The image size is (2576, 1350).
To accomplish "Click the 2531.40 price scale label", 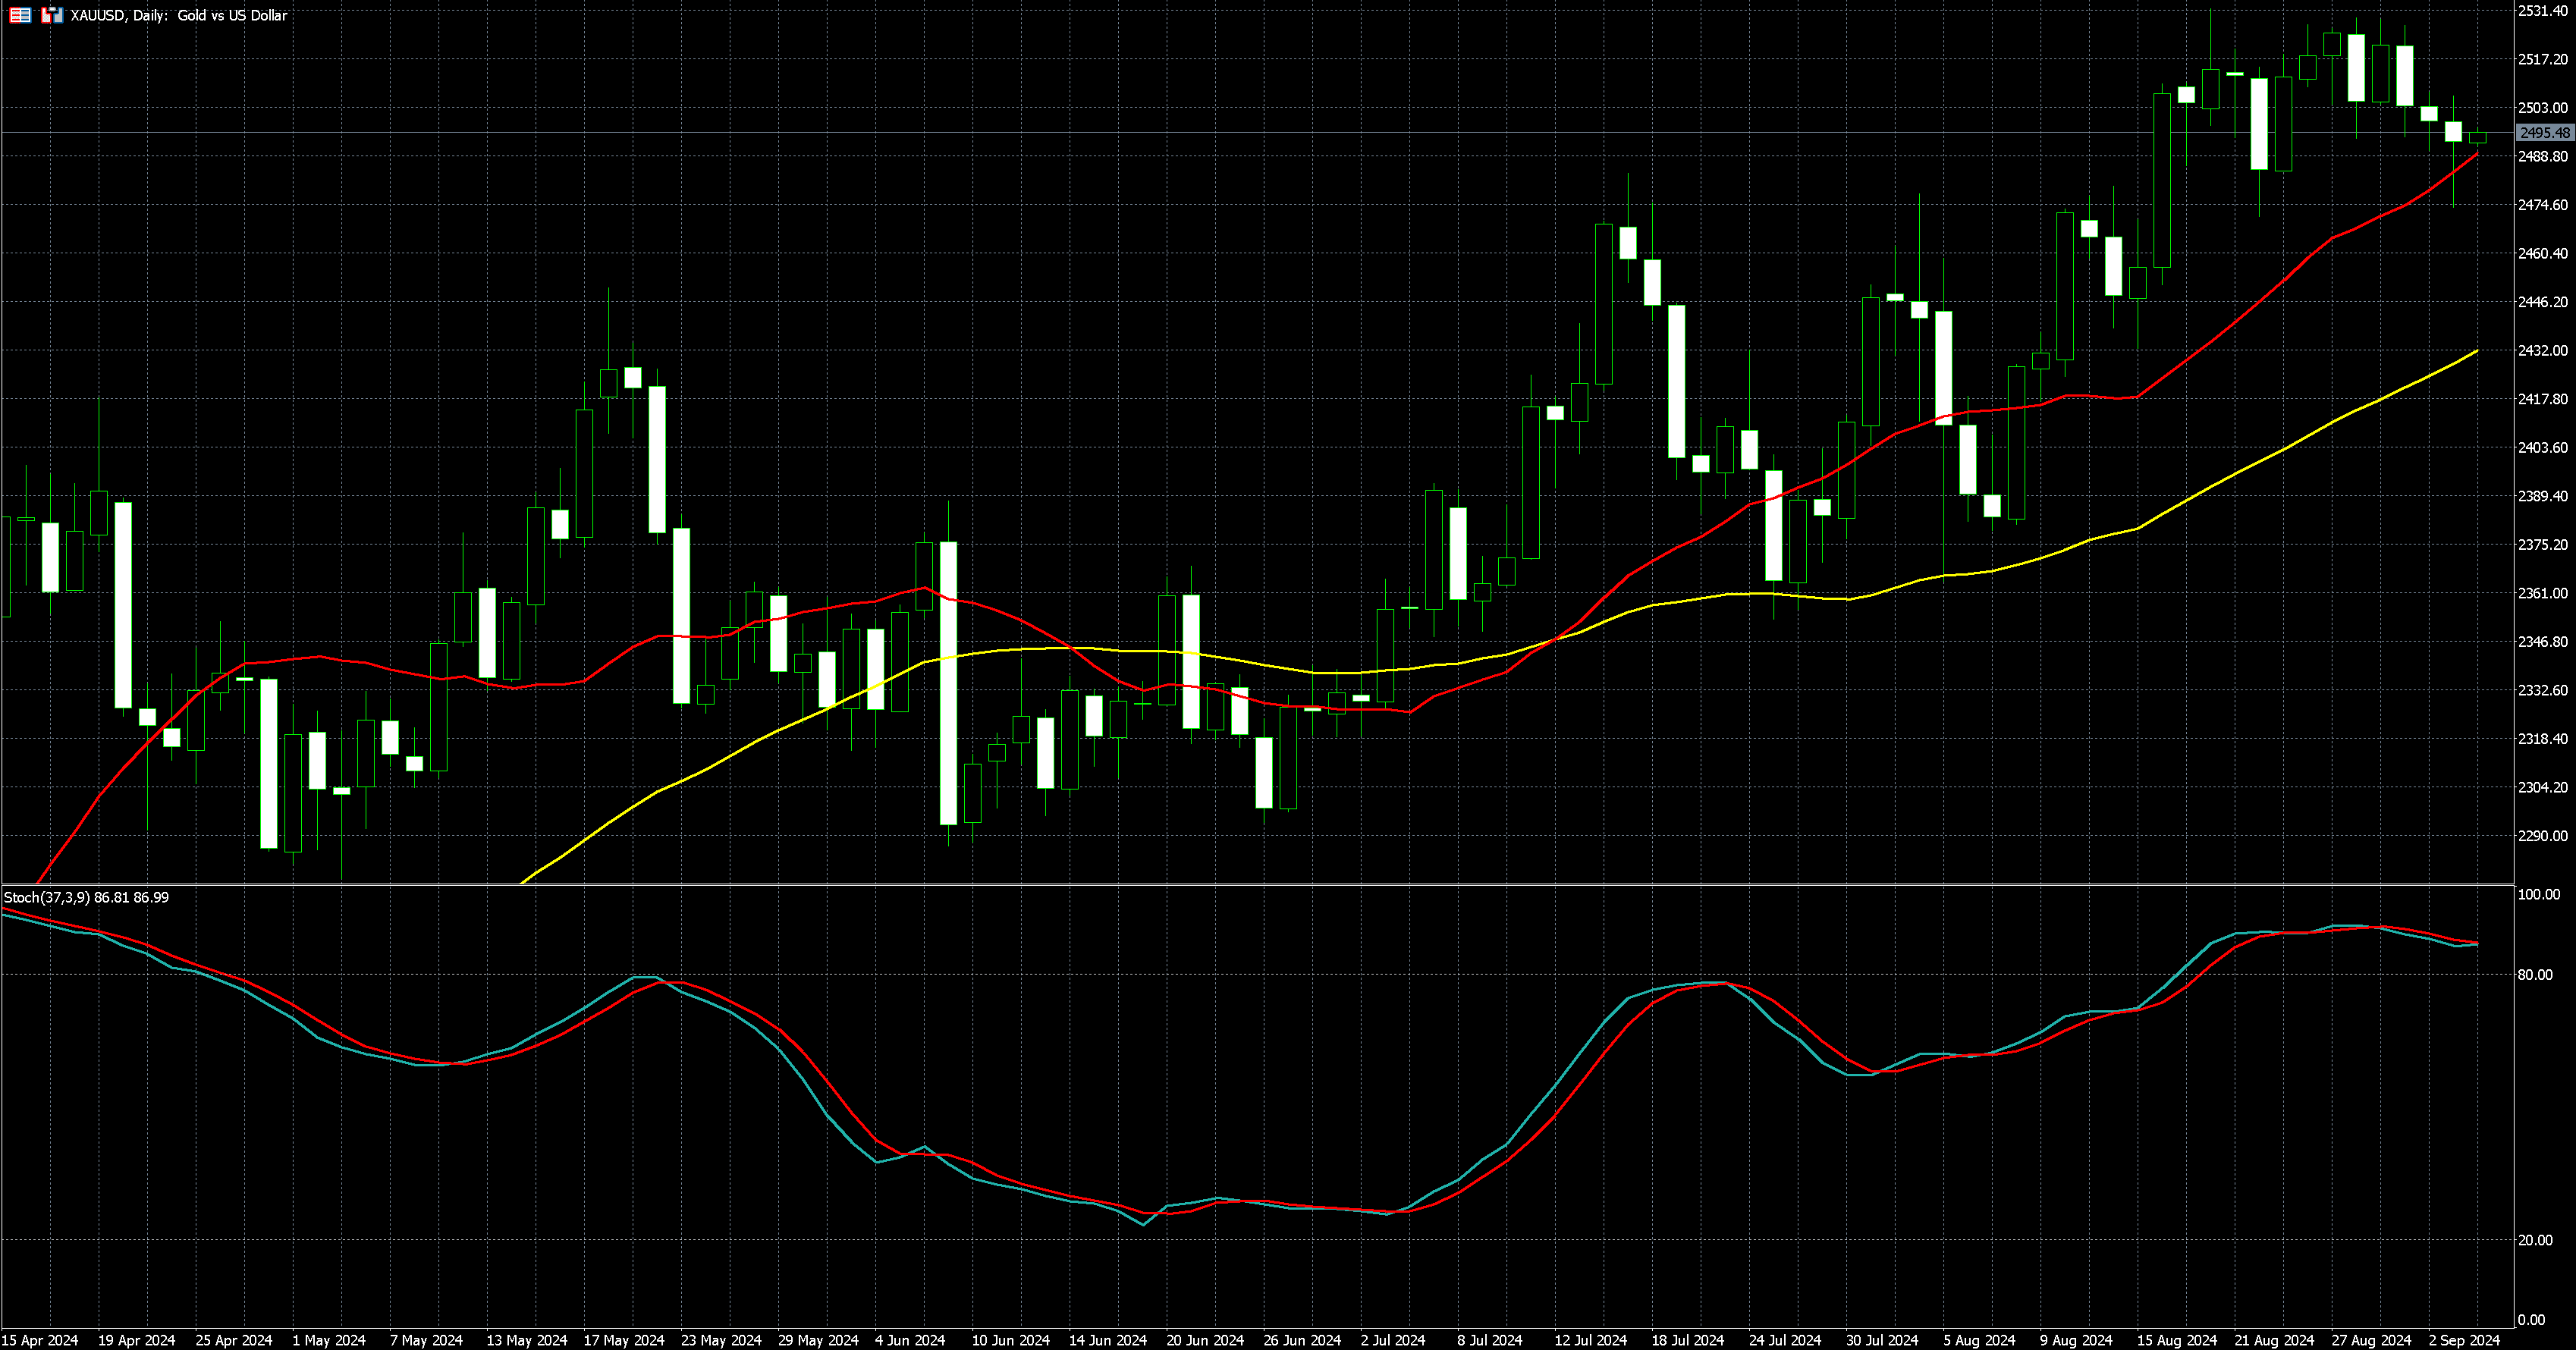I will coord(2542,10).
